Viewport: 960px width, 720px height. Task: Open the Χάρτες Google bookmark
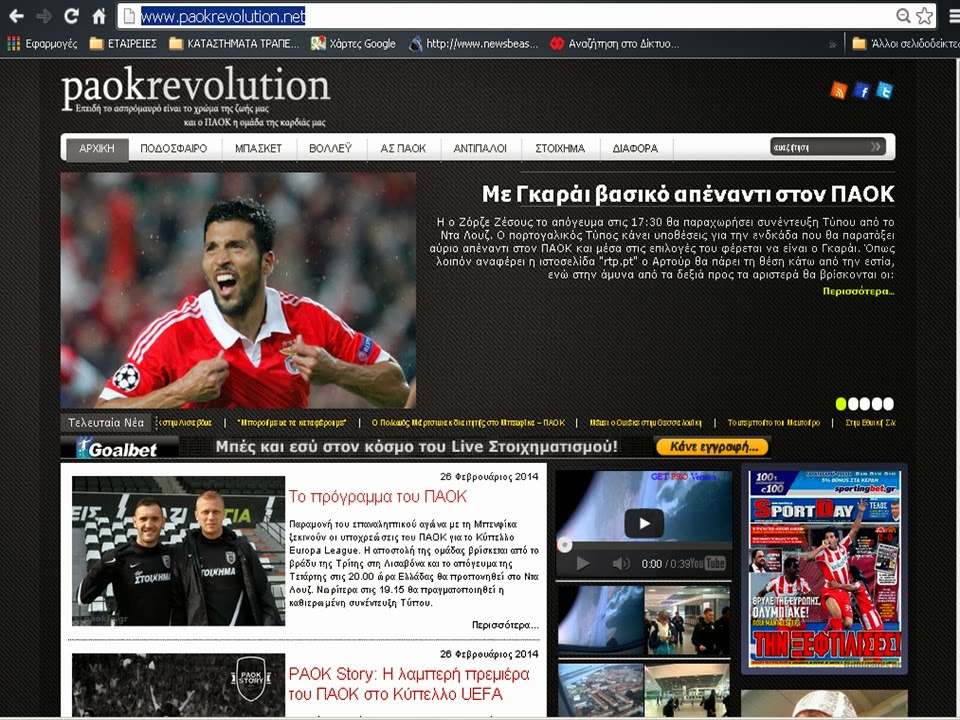[x=353, y=43]
